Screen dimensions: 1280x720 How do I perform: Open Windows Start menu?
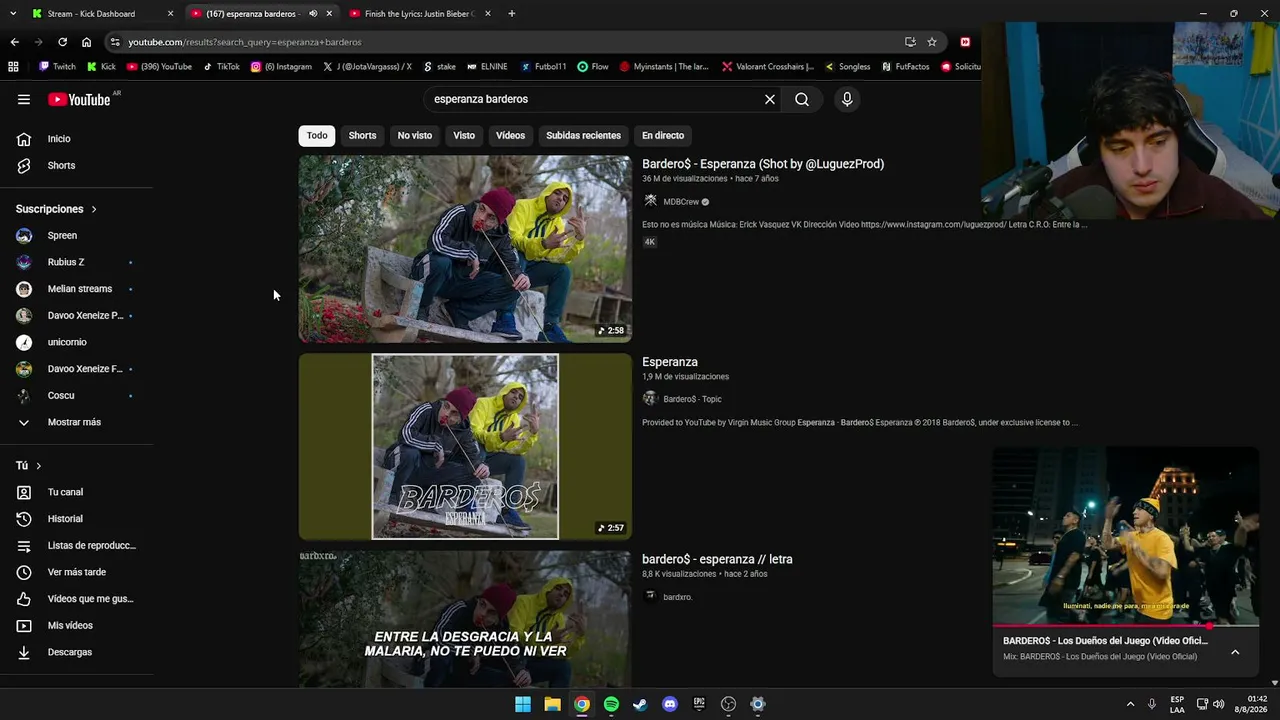point(523,704)
